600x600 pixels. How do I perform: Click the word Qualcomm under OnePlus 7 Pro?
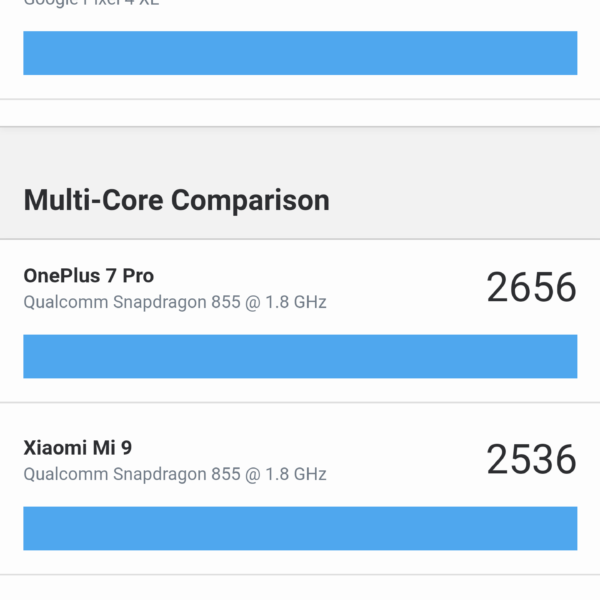pyautogui.click(x=62, y=301)
